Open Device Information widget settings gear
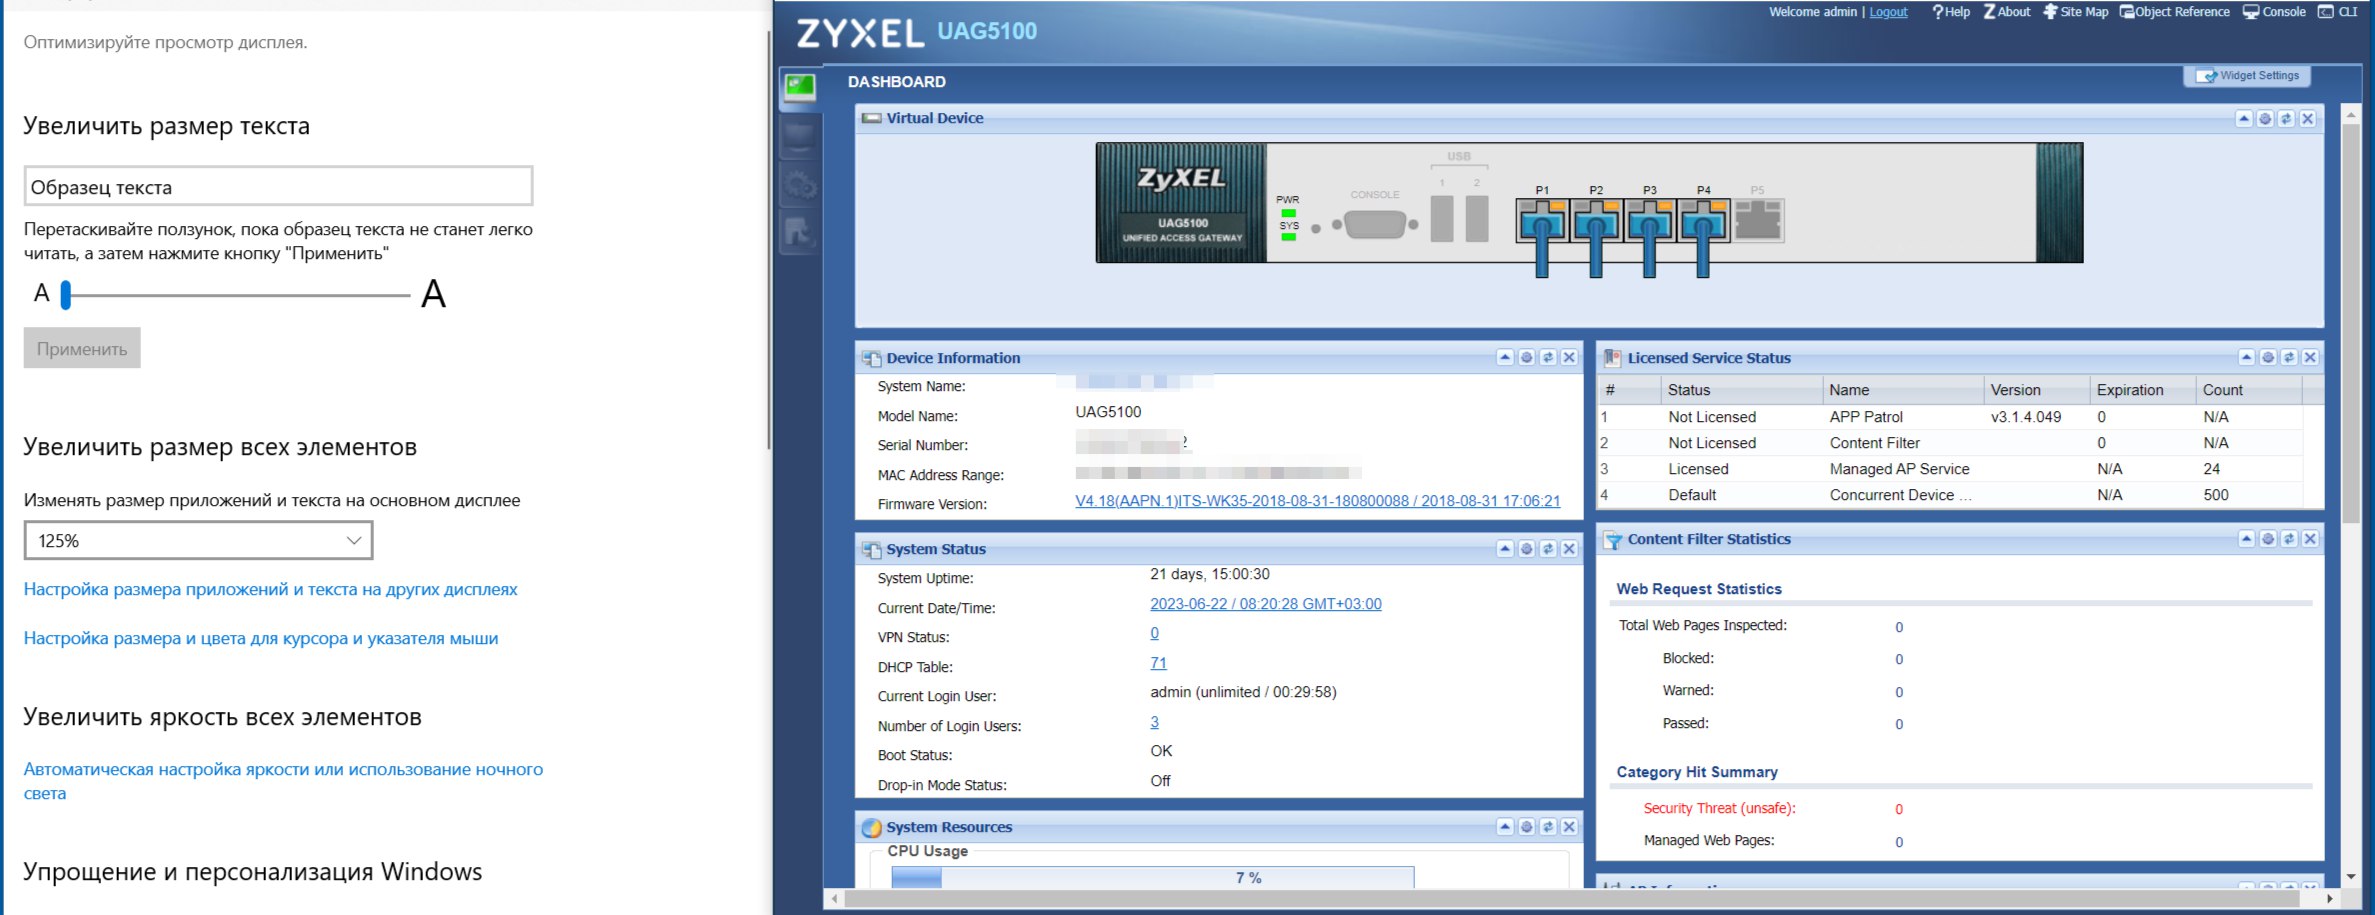This screenshot has width=2375, height=915. click(x=1527, y=357)
